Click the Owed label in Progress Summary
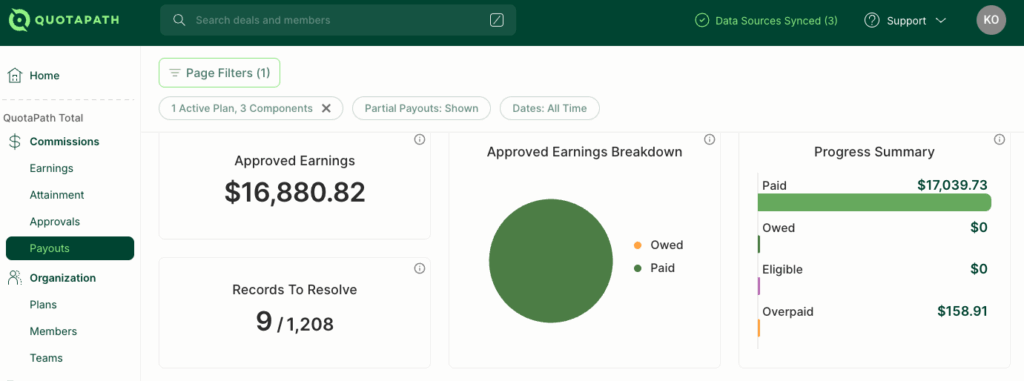Viewport: 1024px width, 381px height. pos(778,228)
